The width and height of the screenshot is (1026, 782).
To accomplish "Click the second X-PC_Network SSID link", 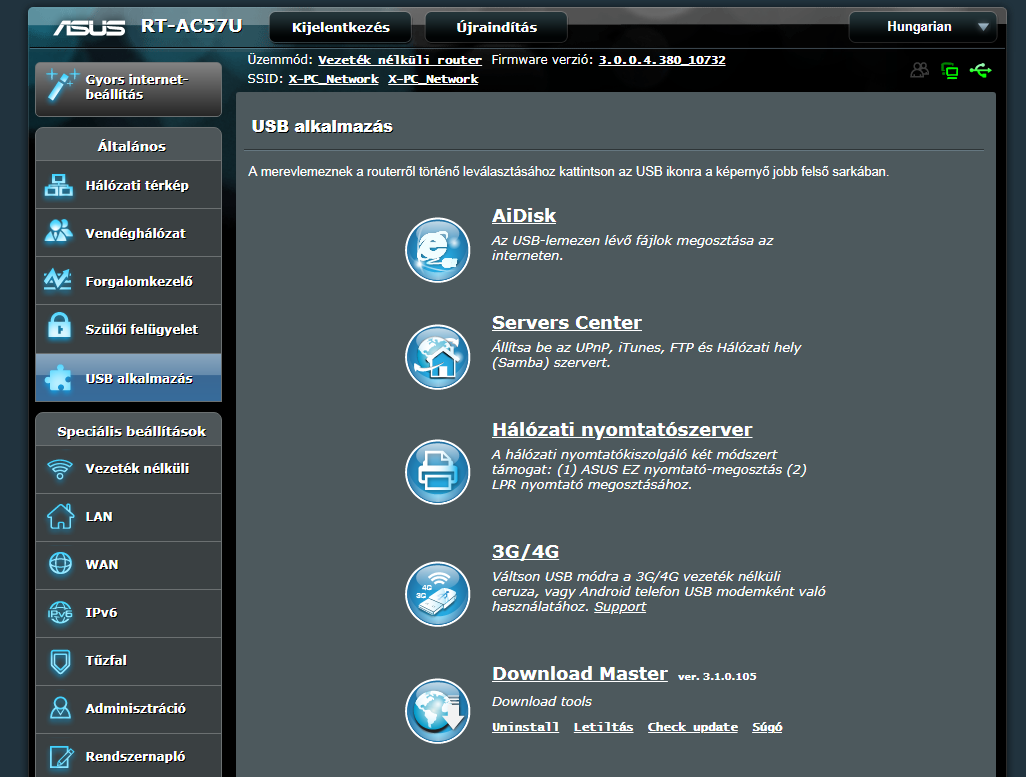I will pyautogui.click(x=433, y=79).
